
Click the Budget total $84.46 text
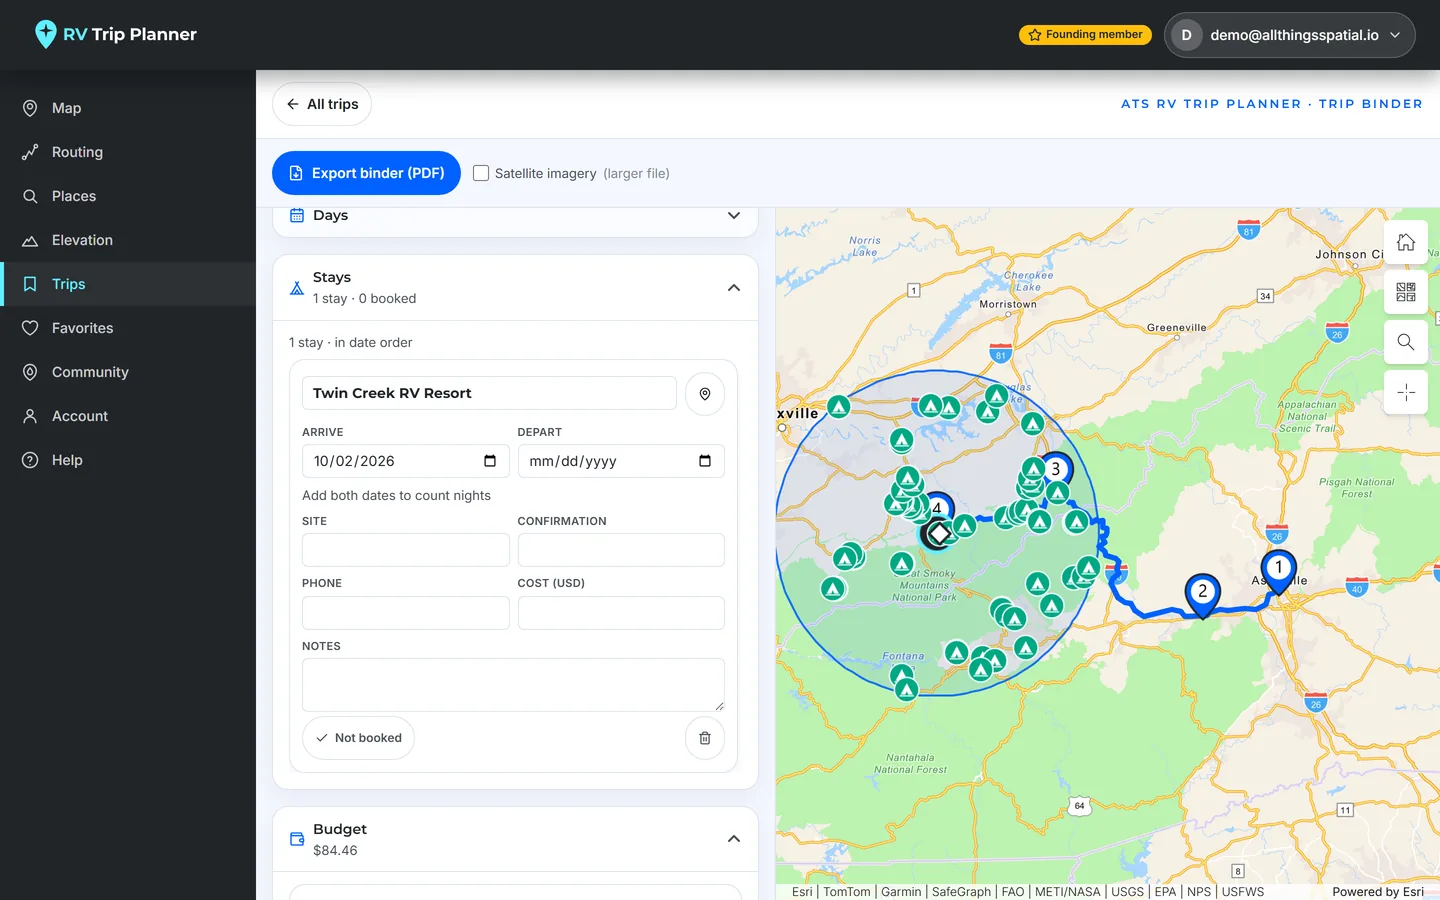(335, 850)
